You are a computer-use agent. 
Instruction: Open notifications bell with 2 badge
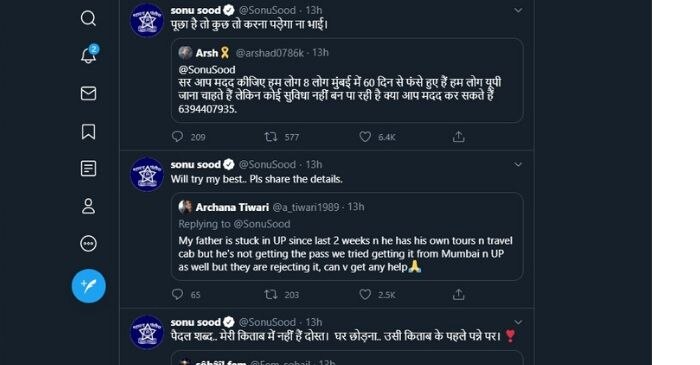click(x=89, y=54)
